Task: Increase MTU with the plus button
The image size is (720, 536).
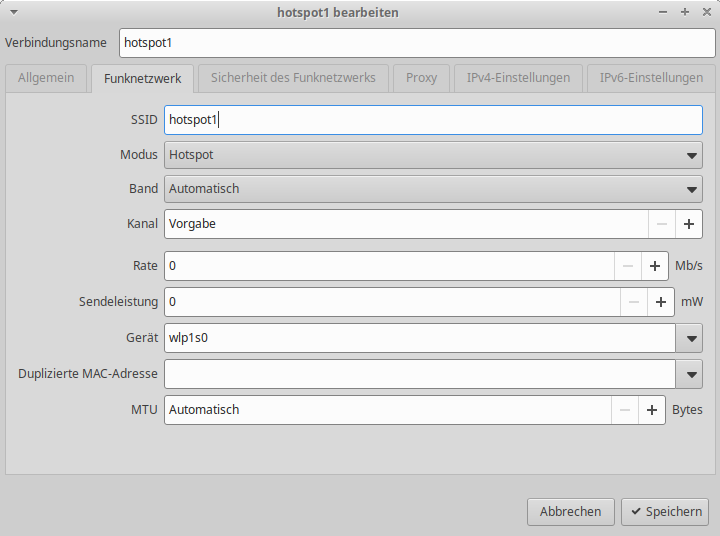Action: [x=651, y=410]
